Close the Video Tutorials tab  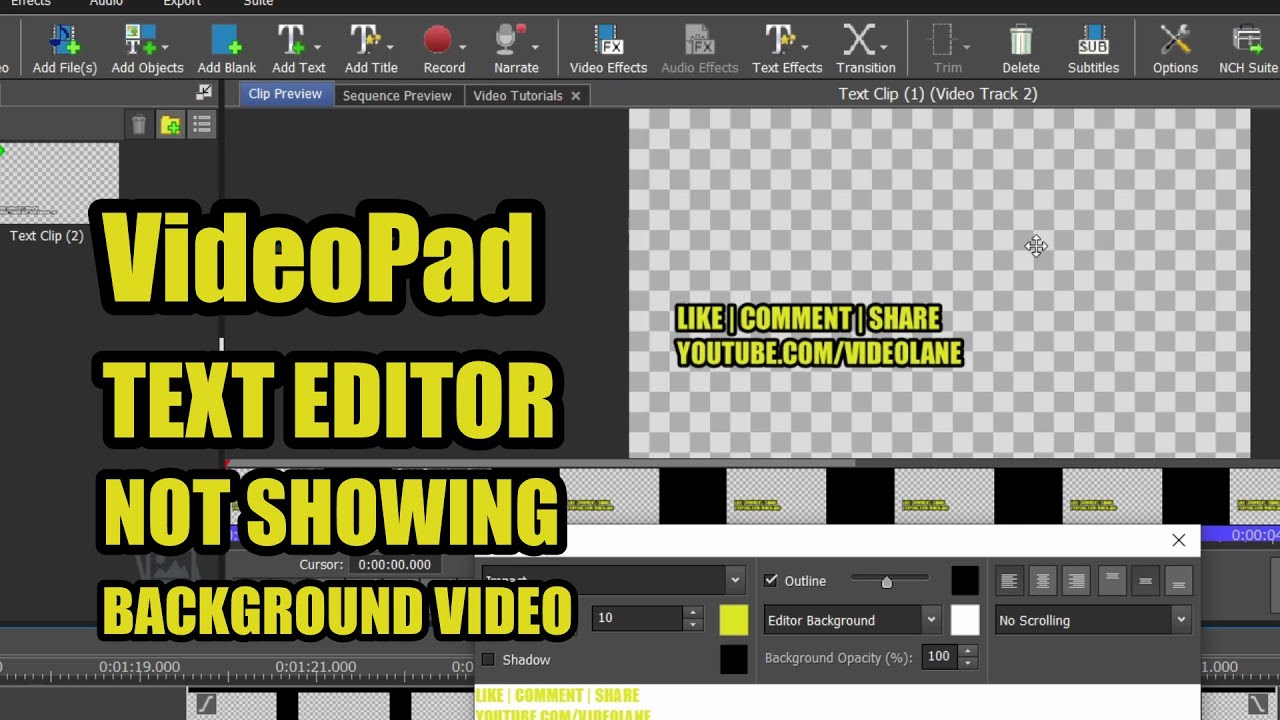tap(575, 96)
